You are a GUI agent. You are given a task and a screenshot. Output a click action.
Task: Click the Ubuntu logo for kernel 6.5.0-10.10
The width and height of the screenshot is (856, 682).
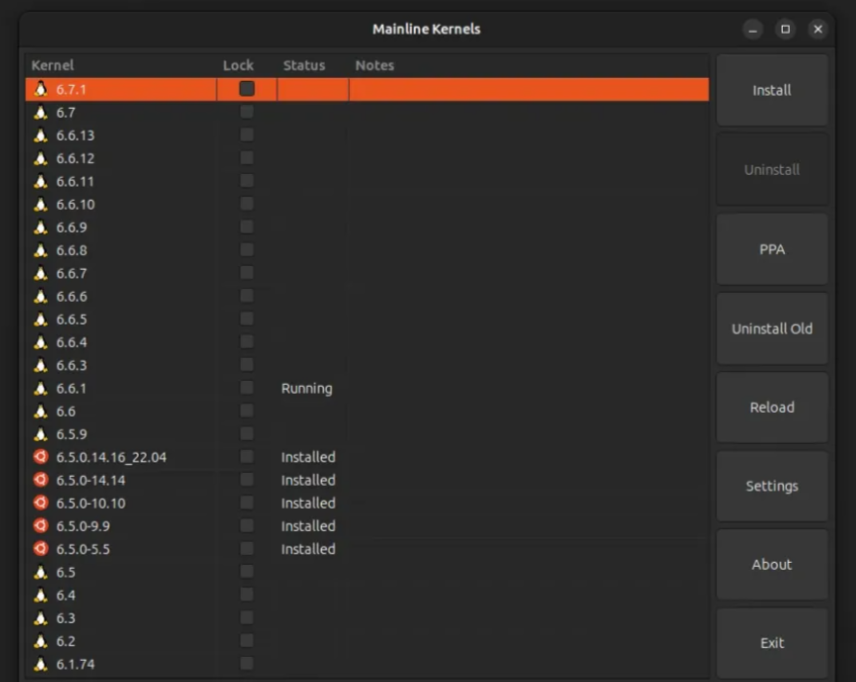click(x=40, y=502)
